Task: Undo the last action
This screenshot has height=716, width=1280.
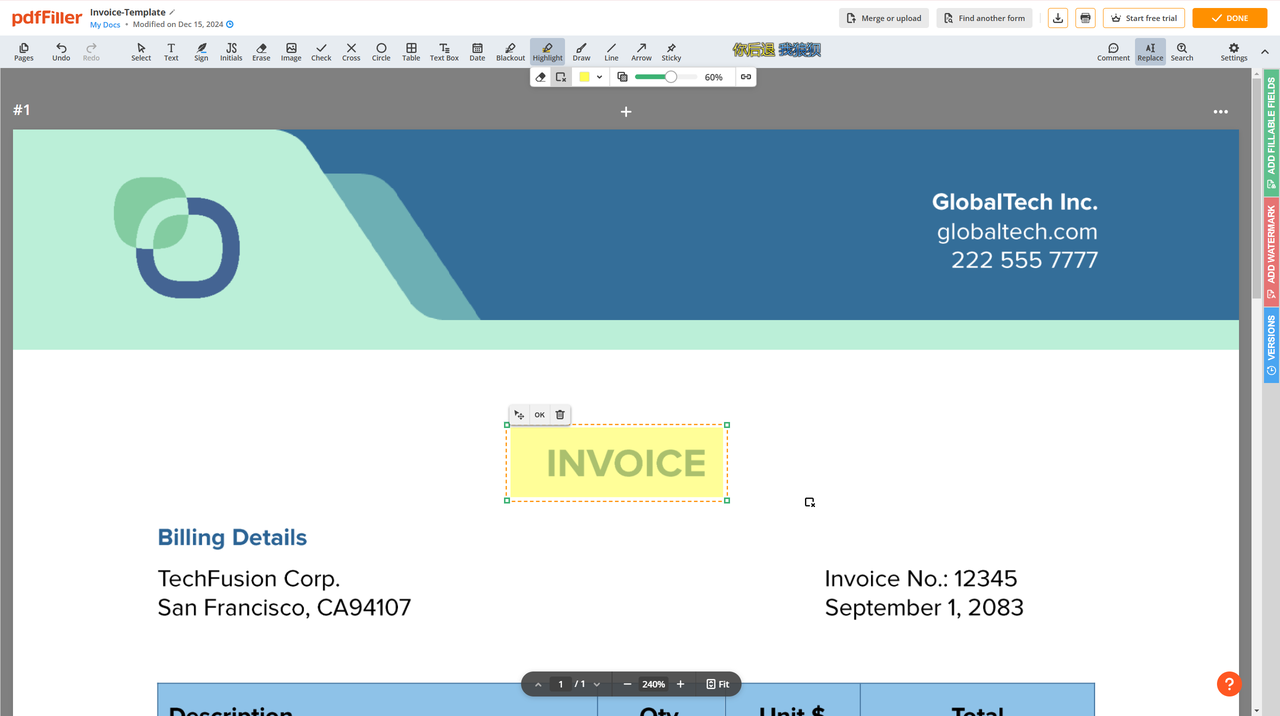Action: pos(61,52)
